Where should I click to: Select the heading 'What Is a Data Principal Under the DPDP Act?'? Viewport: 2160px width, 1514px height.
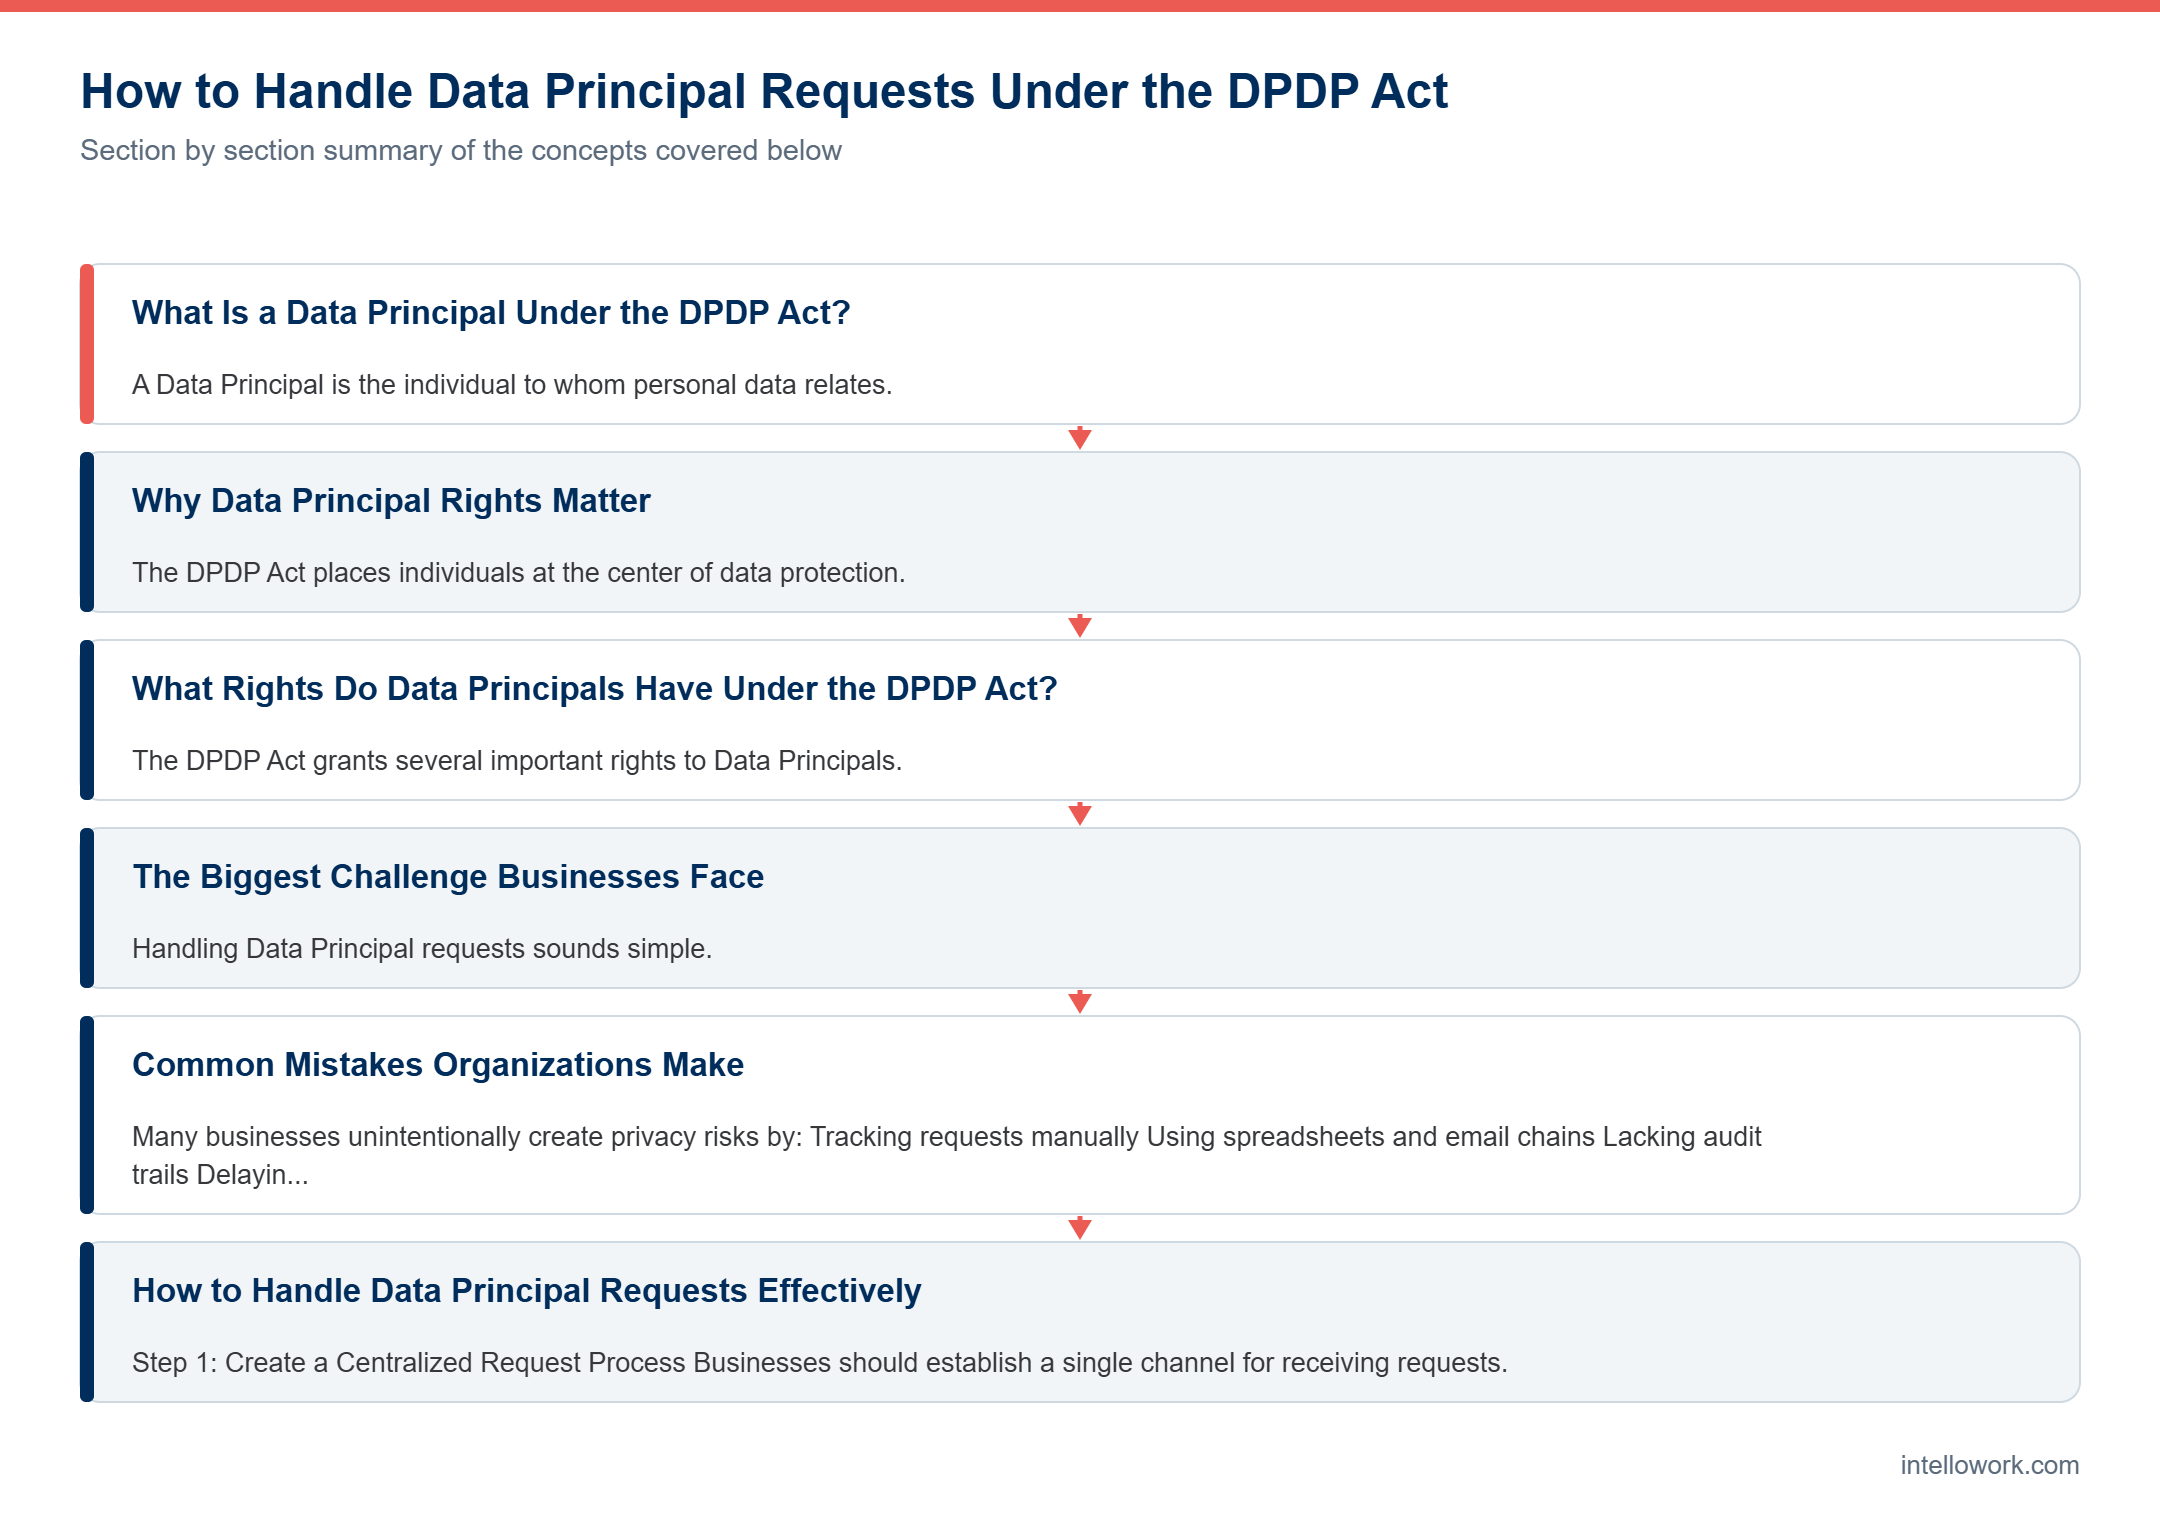pos(491,313)
